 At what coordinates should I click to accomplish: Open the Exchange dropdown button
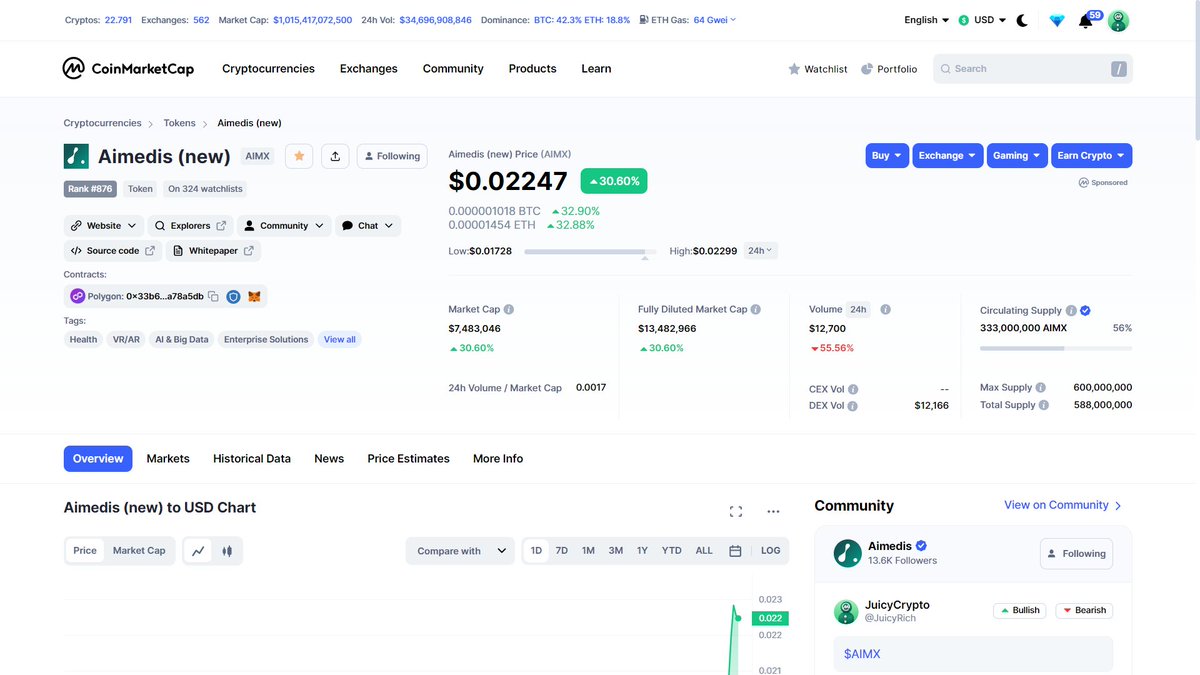pyautogui.click(x=948, y=156)
